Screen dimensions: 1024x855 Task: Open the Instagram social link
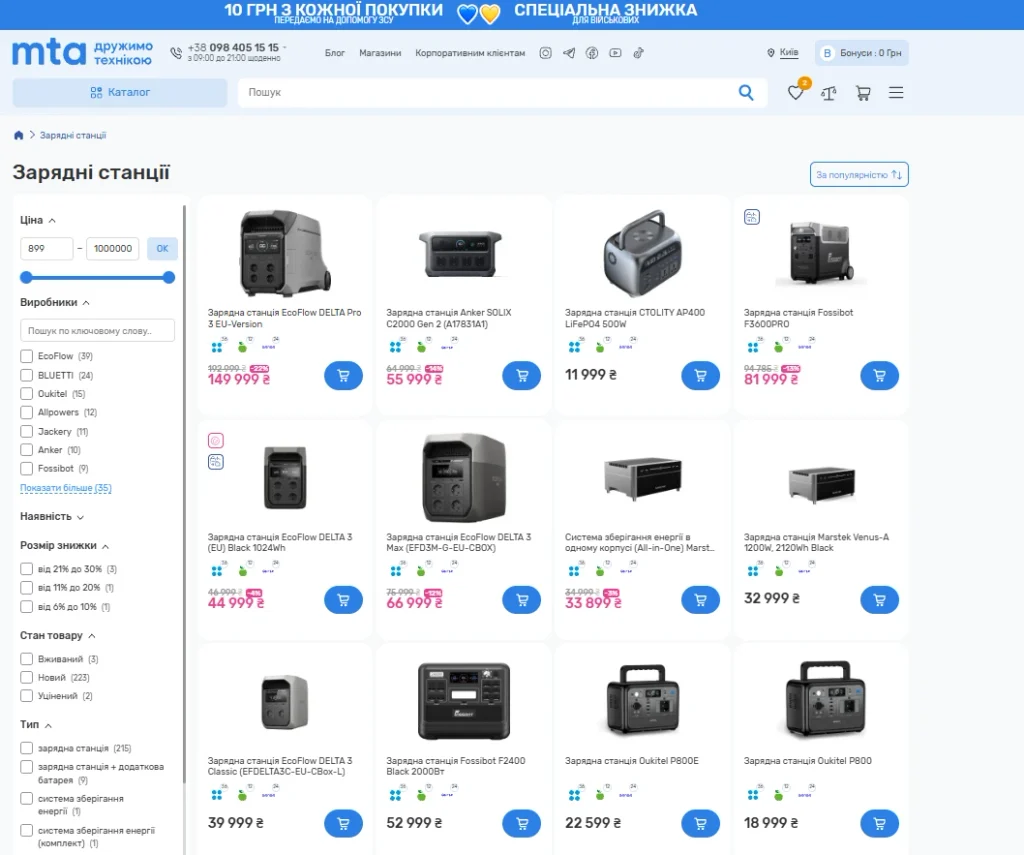point(545,53)
